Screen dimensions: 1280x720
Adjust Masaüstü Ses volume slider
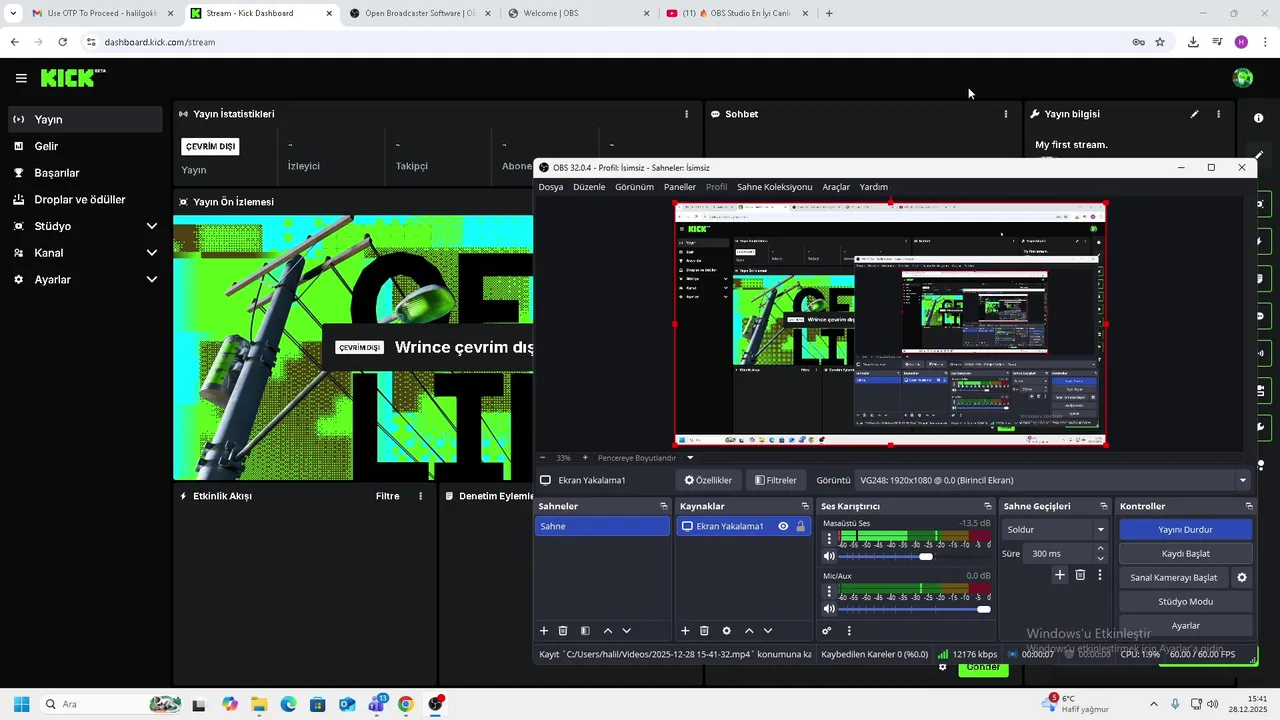pyautogui.click(x=915, y=556)
